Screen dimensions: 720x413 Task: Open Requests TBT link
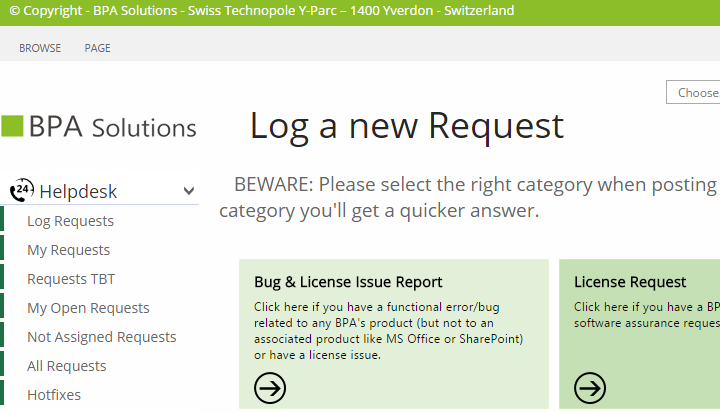(x=71, y=279)
